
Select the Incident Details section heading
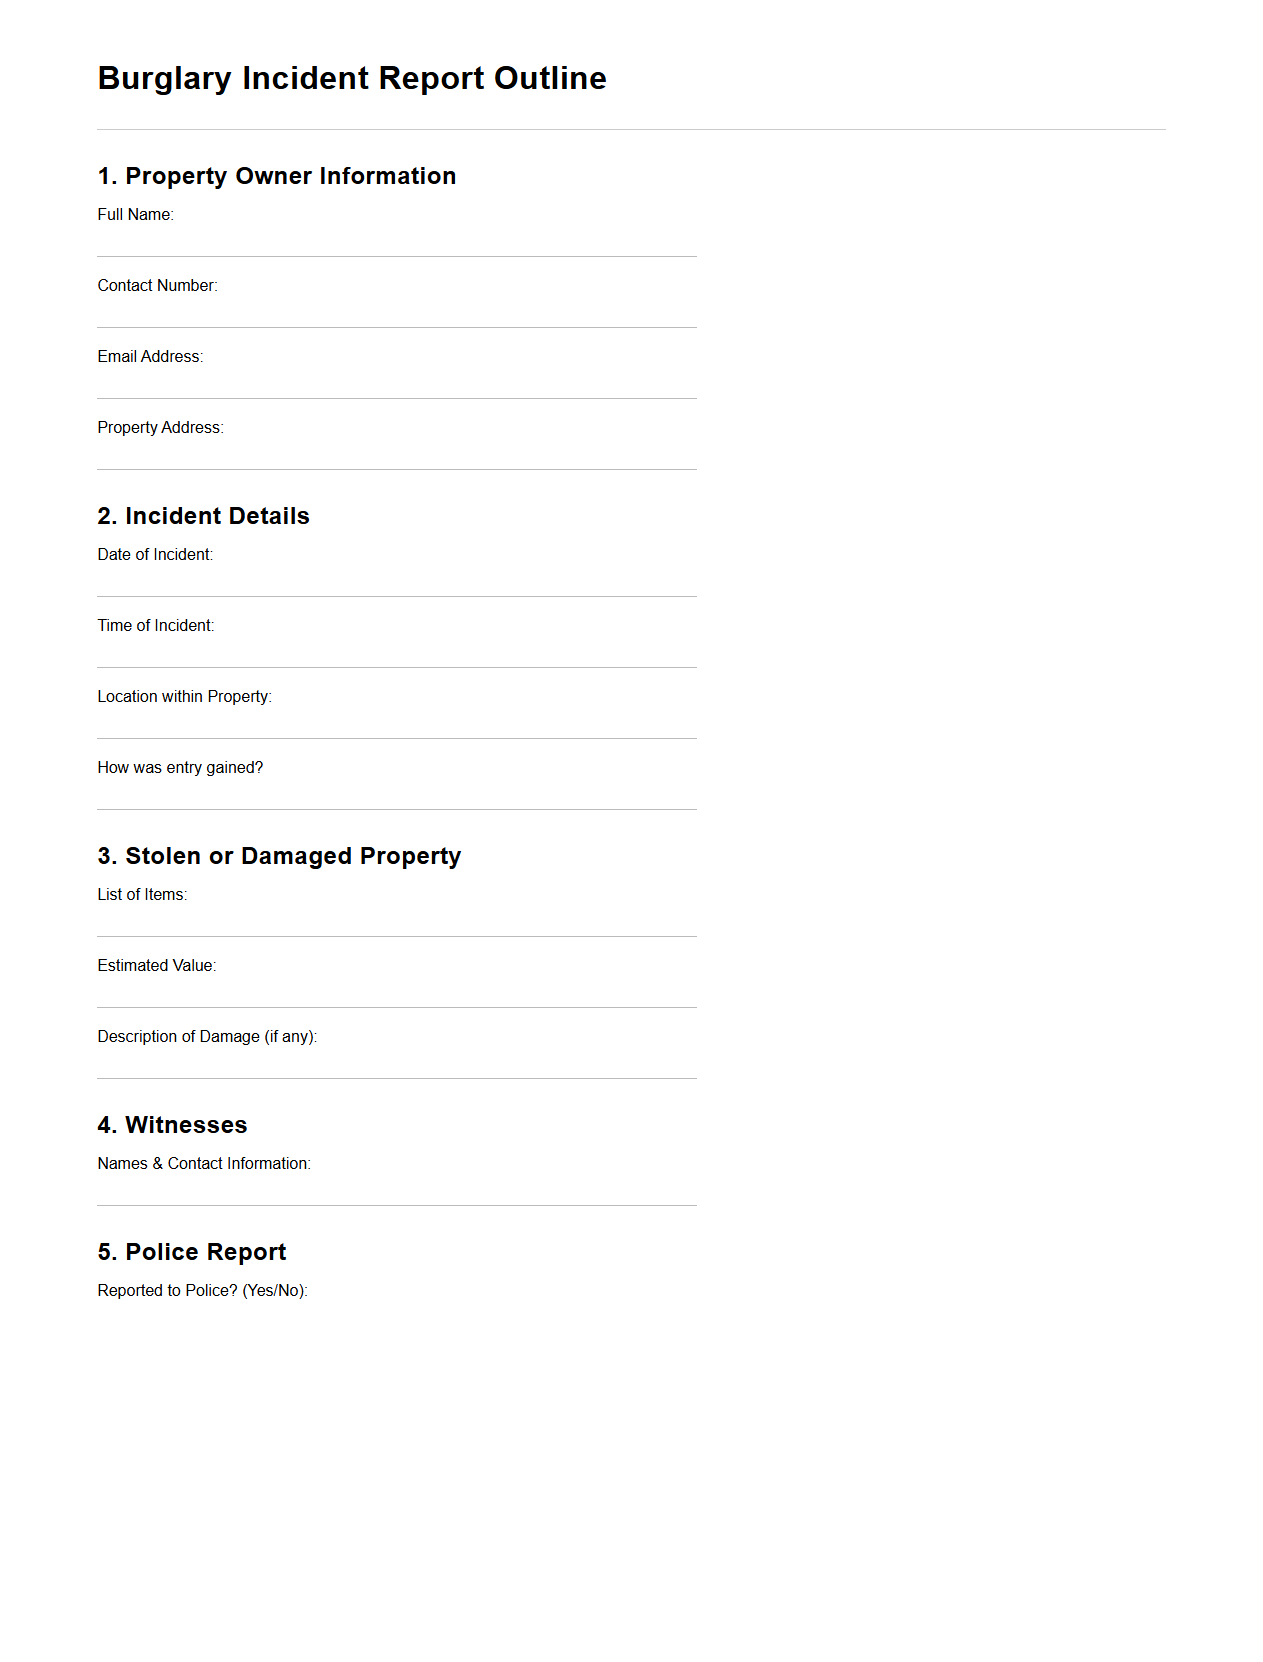tap(204, 516)
